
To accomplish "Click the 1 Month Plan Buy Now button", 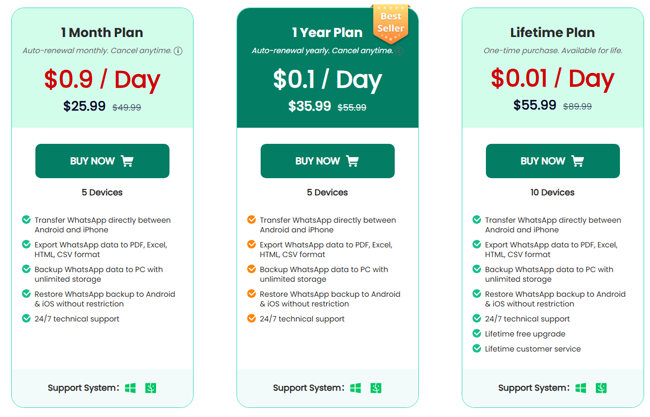I will point(102,161).
